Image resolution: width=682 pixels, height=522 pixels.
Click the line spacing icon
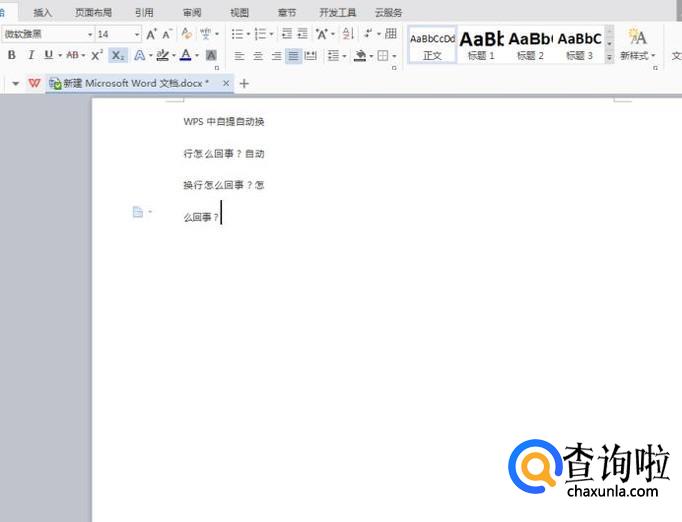(333, 56)
